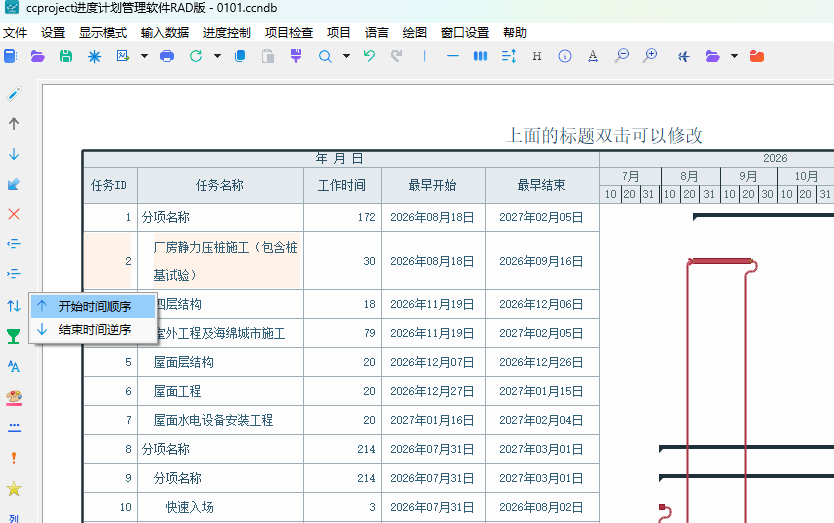This screenshot has width=834, height=523.
Task: Open the 输入数据 menu
Action: pos(165,32)
